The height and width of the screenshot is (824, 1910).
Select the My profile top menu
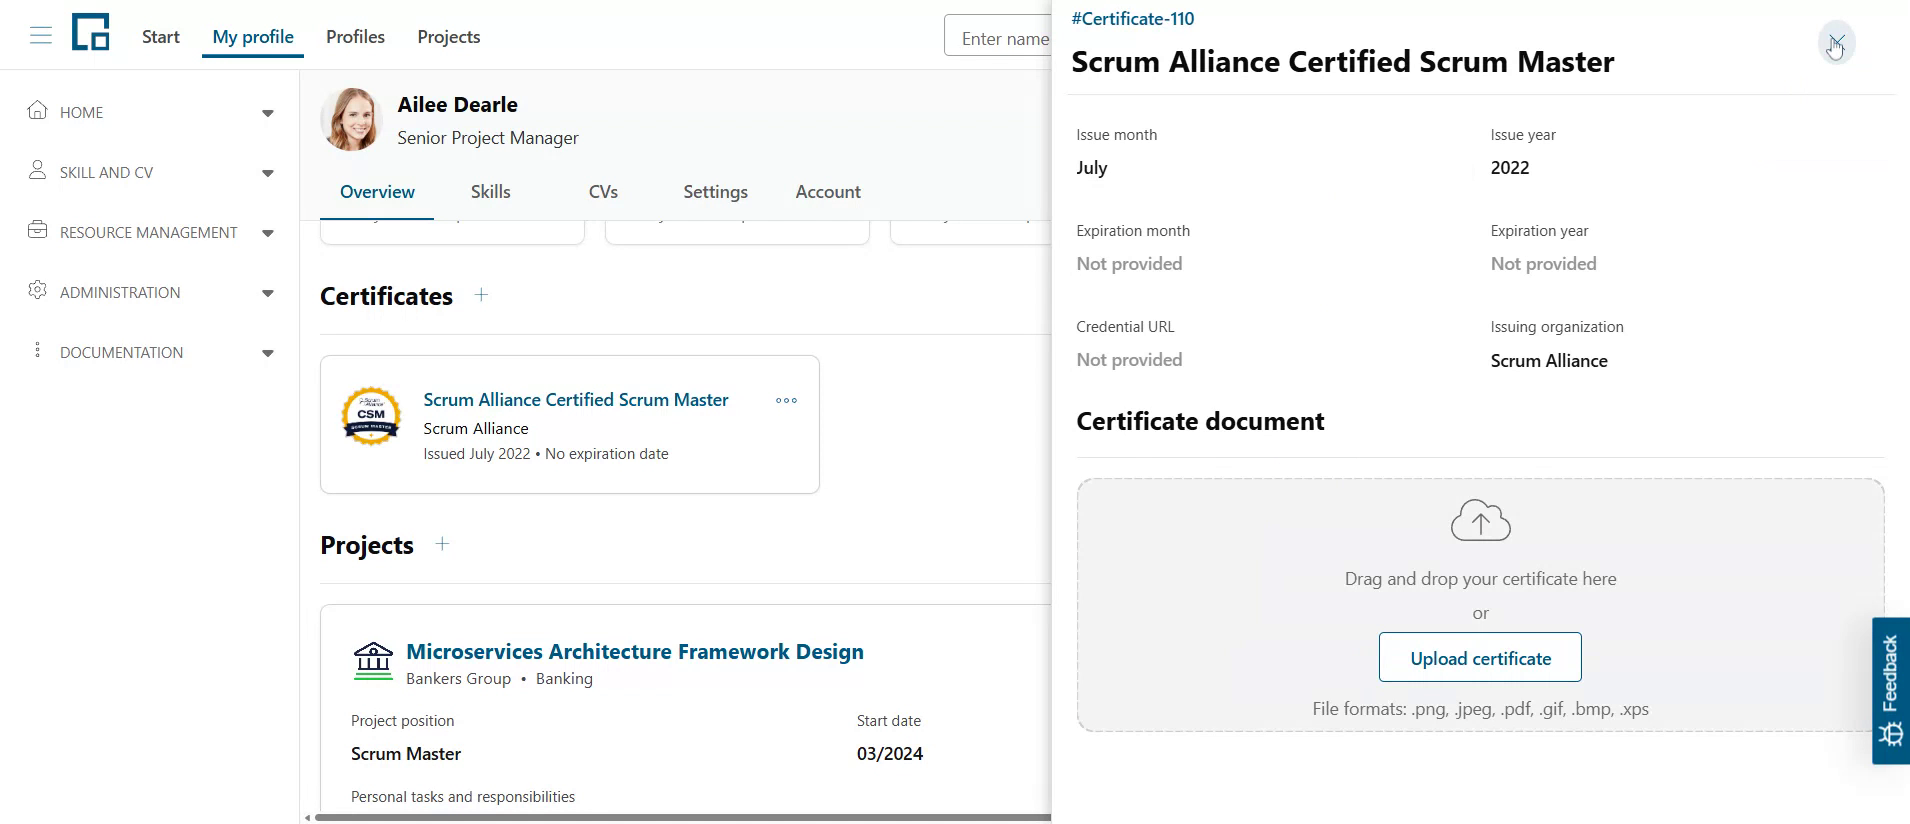pyautogui.click(x=253, y=37)
